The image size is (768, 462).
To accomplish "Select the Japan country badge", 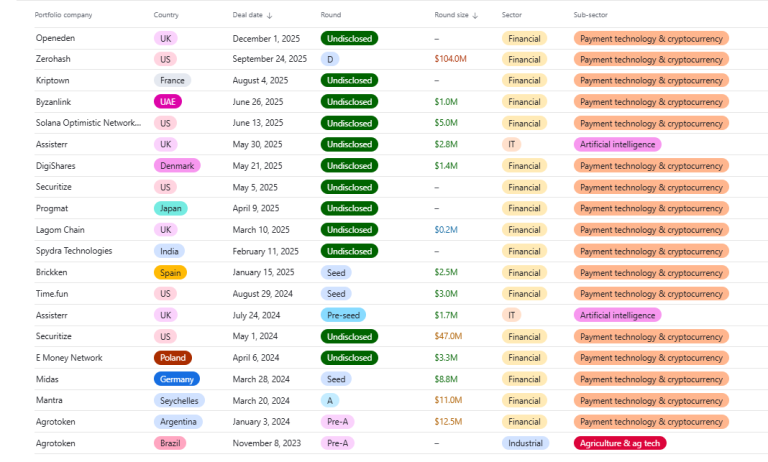I will (171, 208).
